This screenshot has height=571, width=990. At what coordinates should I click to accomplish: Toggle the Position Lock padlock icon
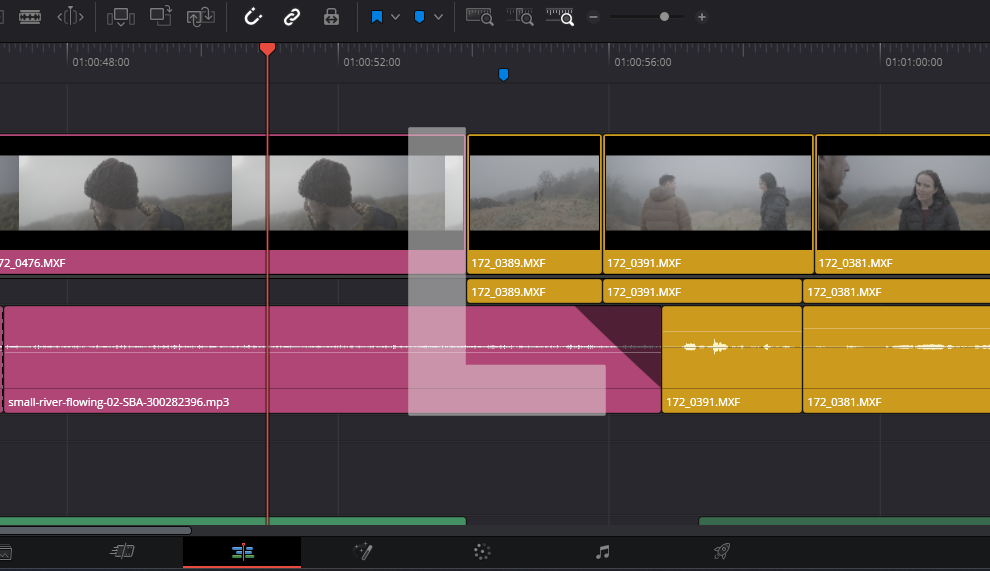331,17
